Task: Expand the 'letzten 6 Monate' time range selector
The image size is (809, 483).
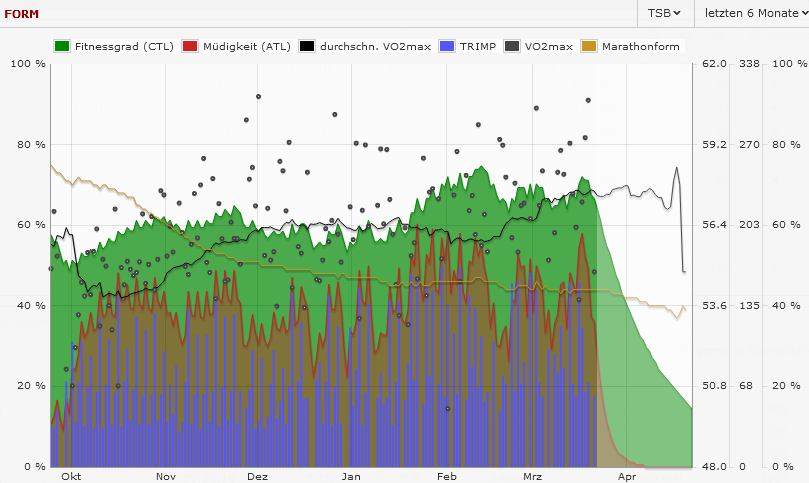Action: point(750,13)
